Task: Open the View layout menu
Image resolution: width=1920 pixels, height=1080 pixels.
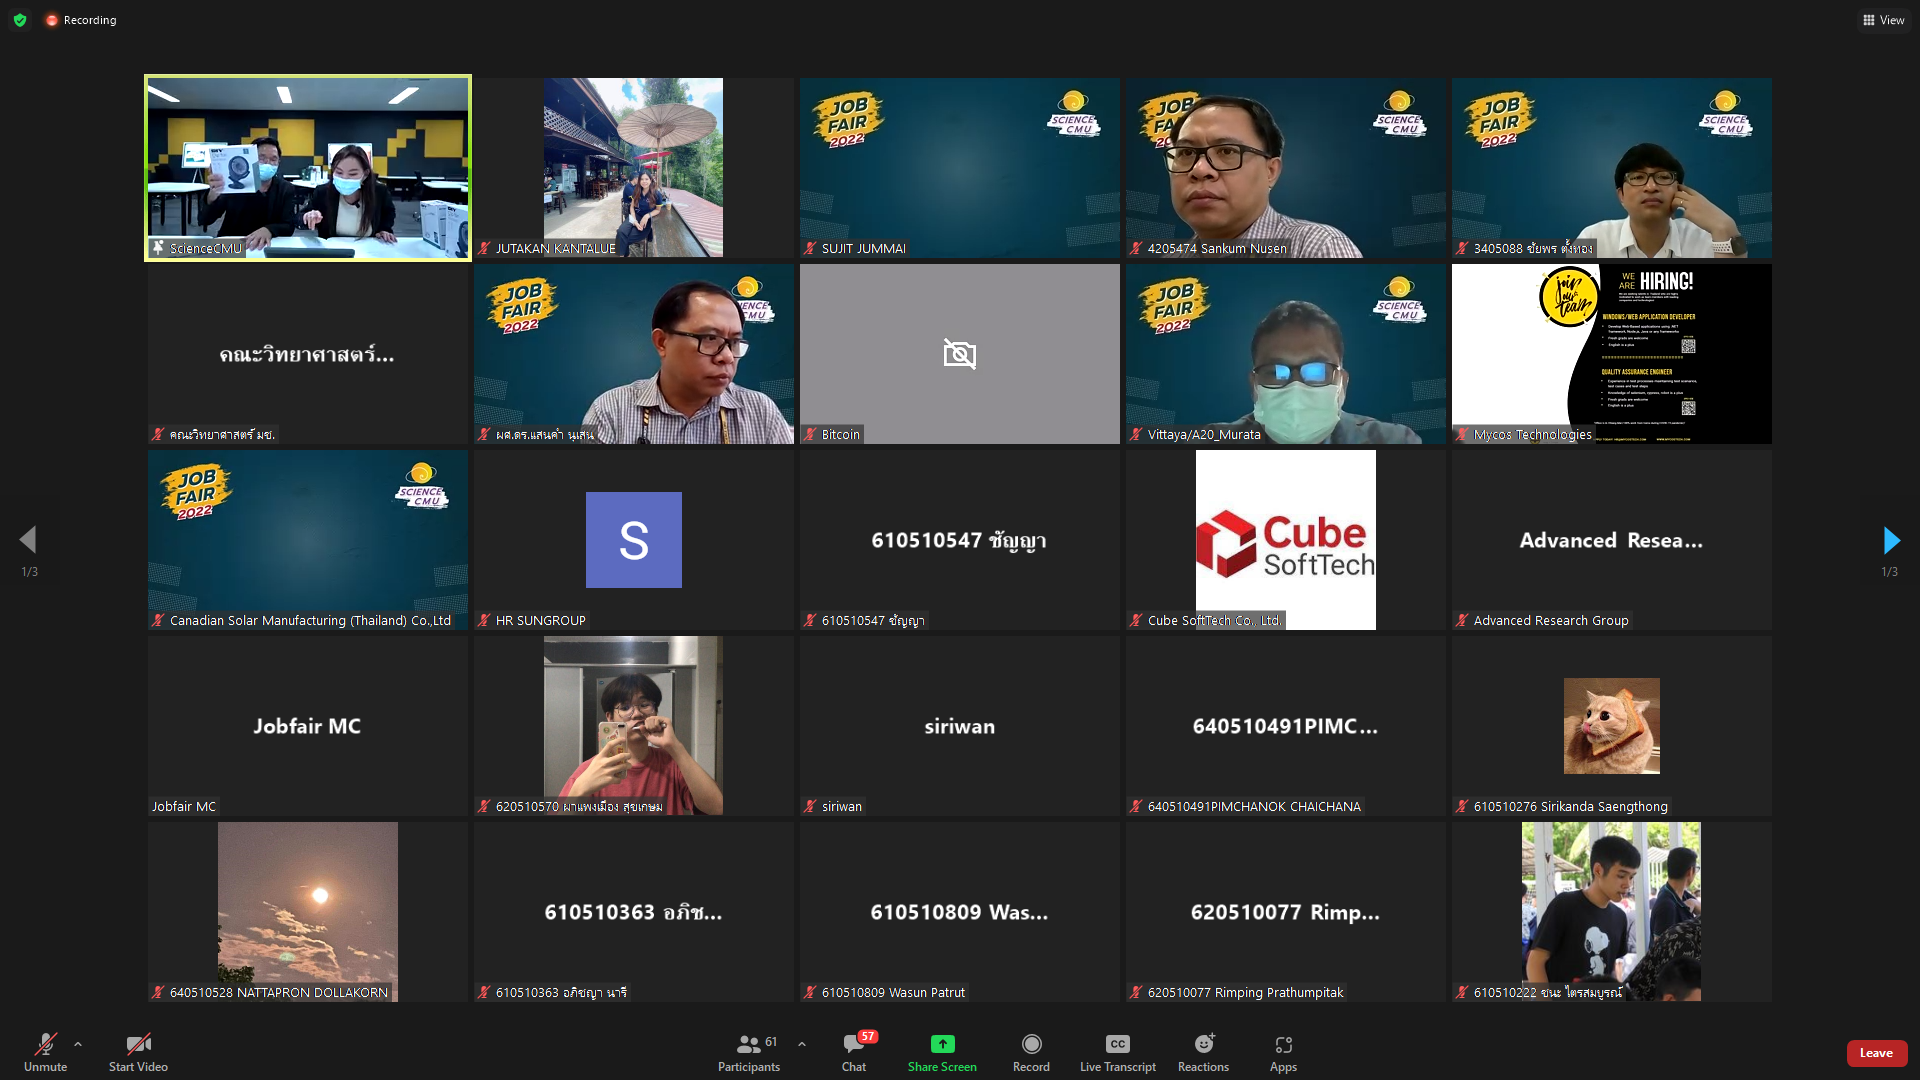Action: (1883, 20)
